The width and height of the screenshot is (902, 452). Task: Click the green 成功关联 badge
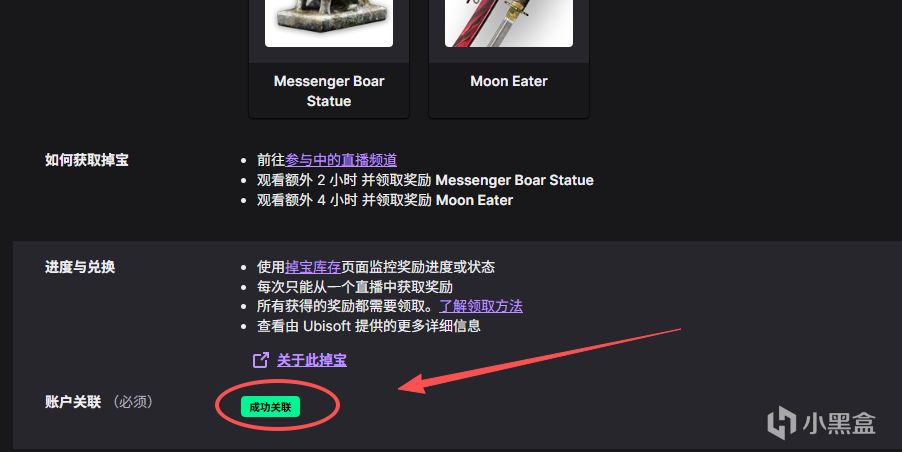pyautogui.click(x=270, y=407)
